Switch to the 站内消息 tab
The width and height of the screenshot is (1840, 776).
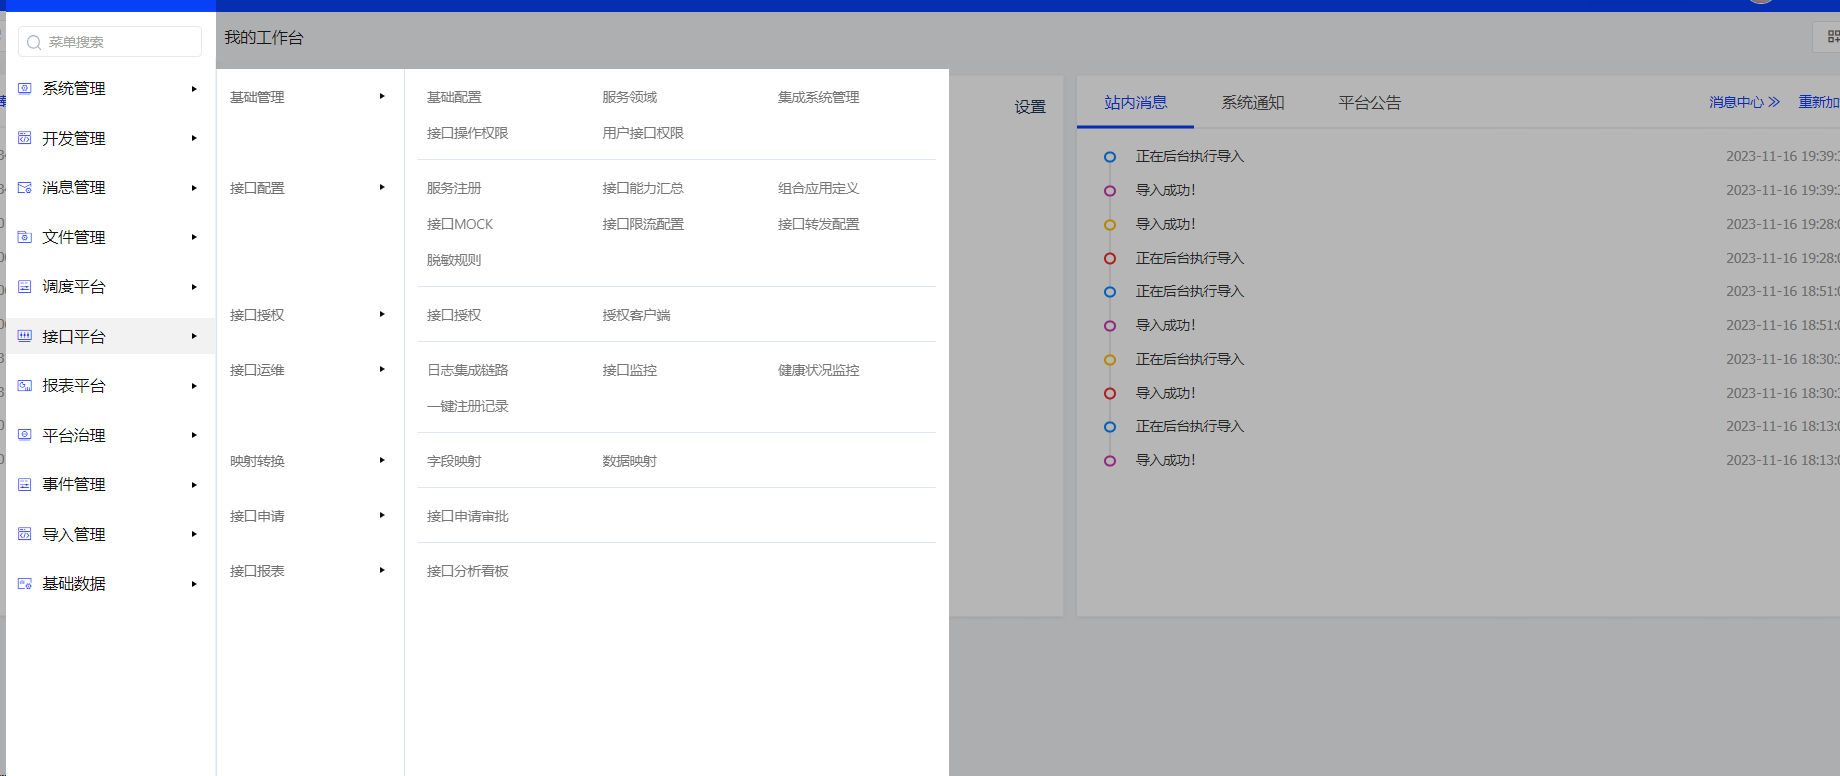1135,102
